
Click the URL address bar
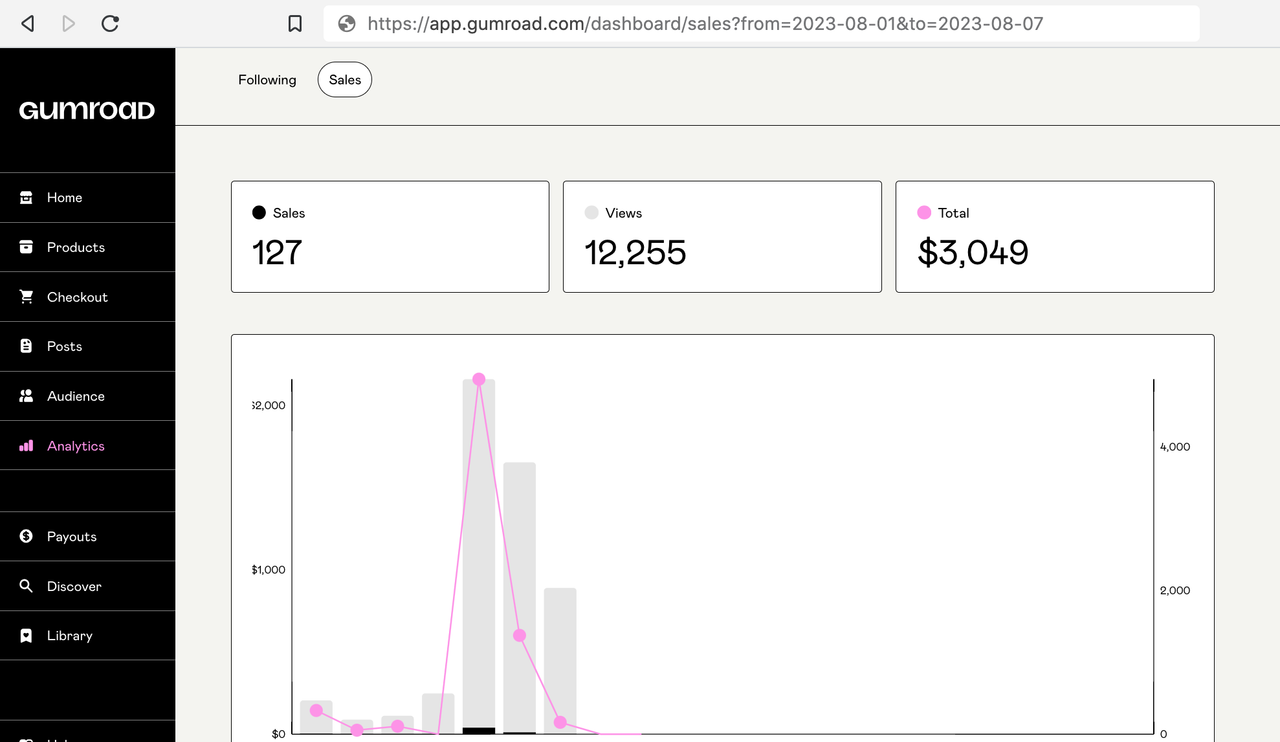tap(760, 23)
